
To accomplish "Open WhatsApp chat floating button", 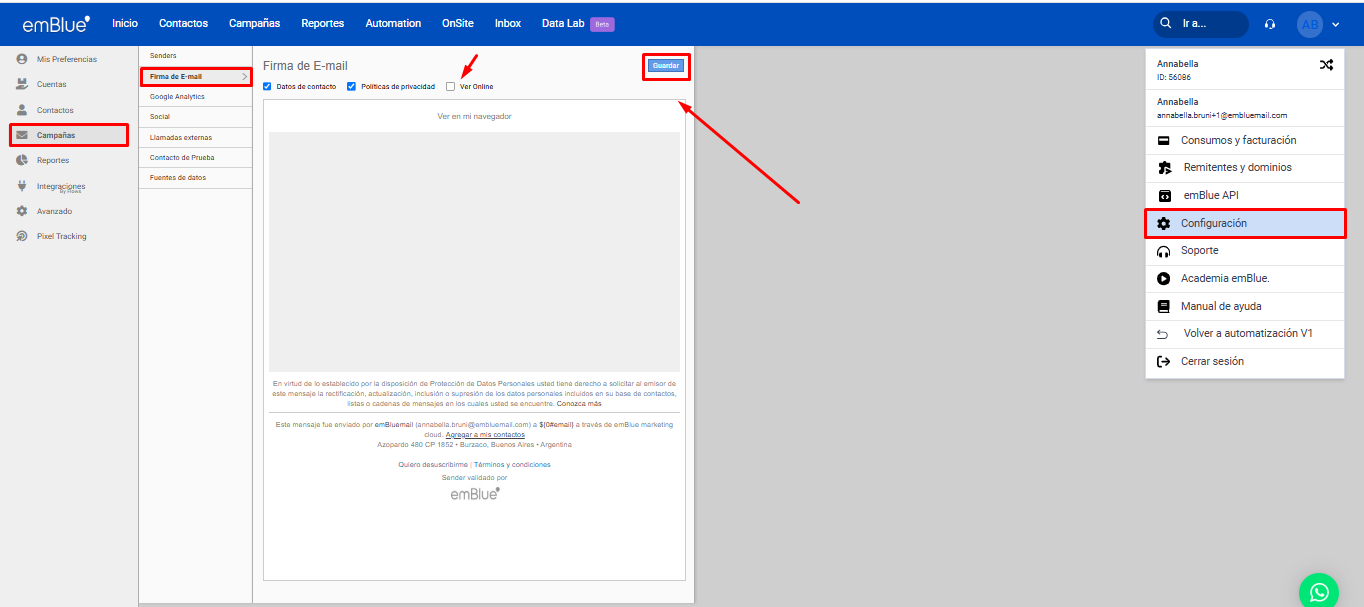I will [1318, 592].
